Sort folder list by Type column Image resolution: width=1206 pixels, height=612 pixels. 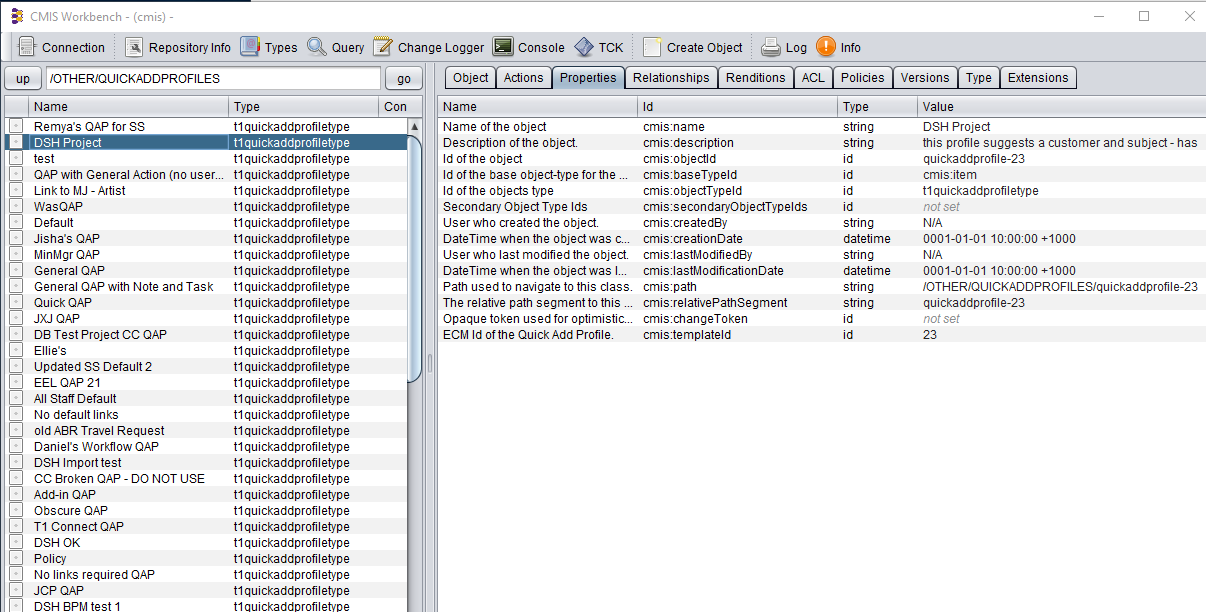pyautogui.click(x=304, y=106)
